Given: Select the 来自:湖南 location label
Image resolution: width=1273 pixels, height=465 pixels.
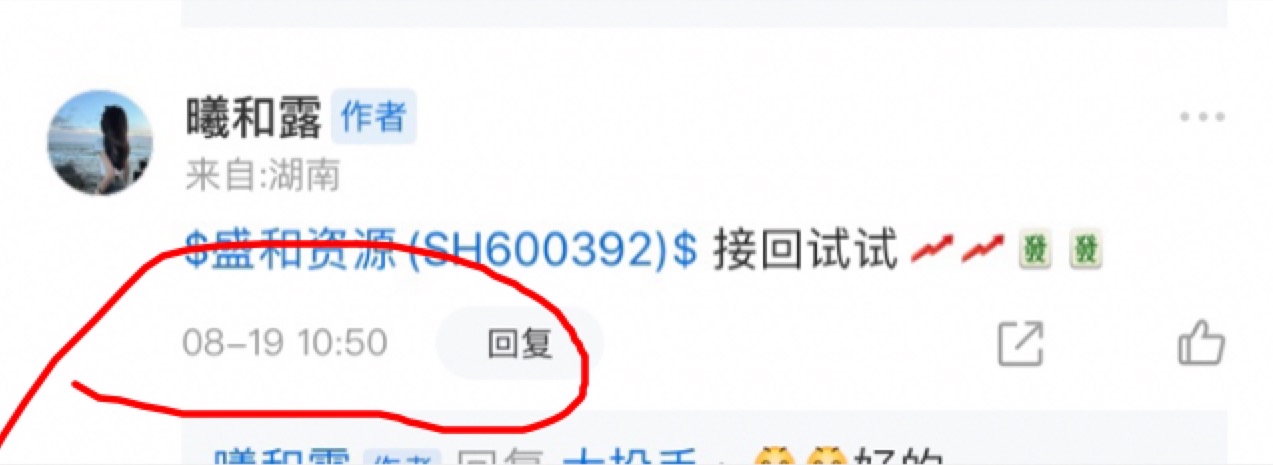Looking at the screenshot, I should [262, 176].
